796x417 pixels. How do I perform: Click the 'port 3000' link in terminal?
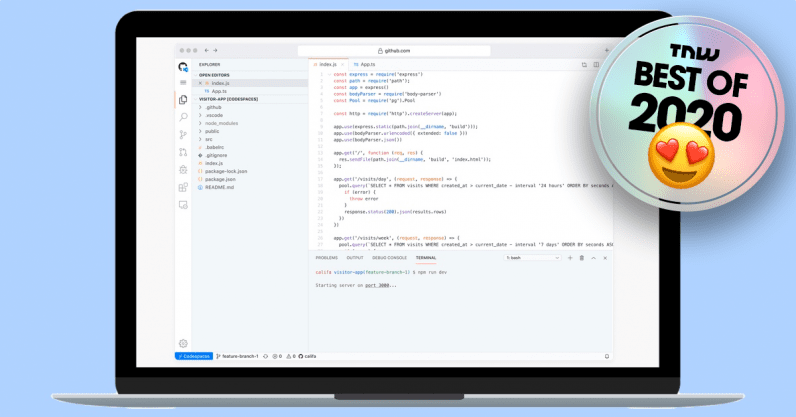pyautogui.click(x=377, y=285)
